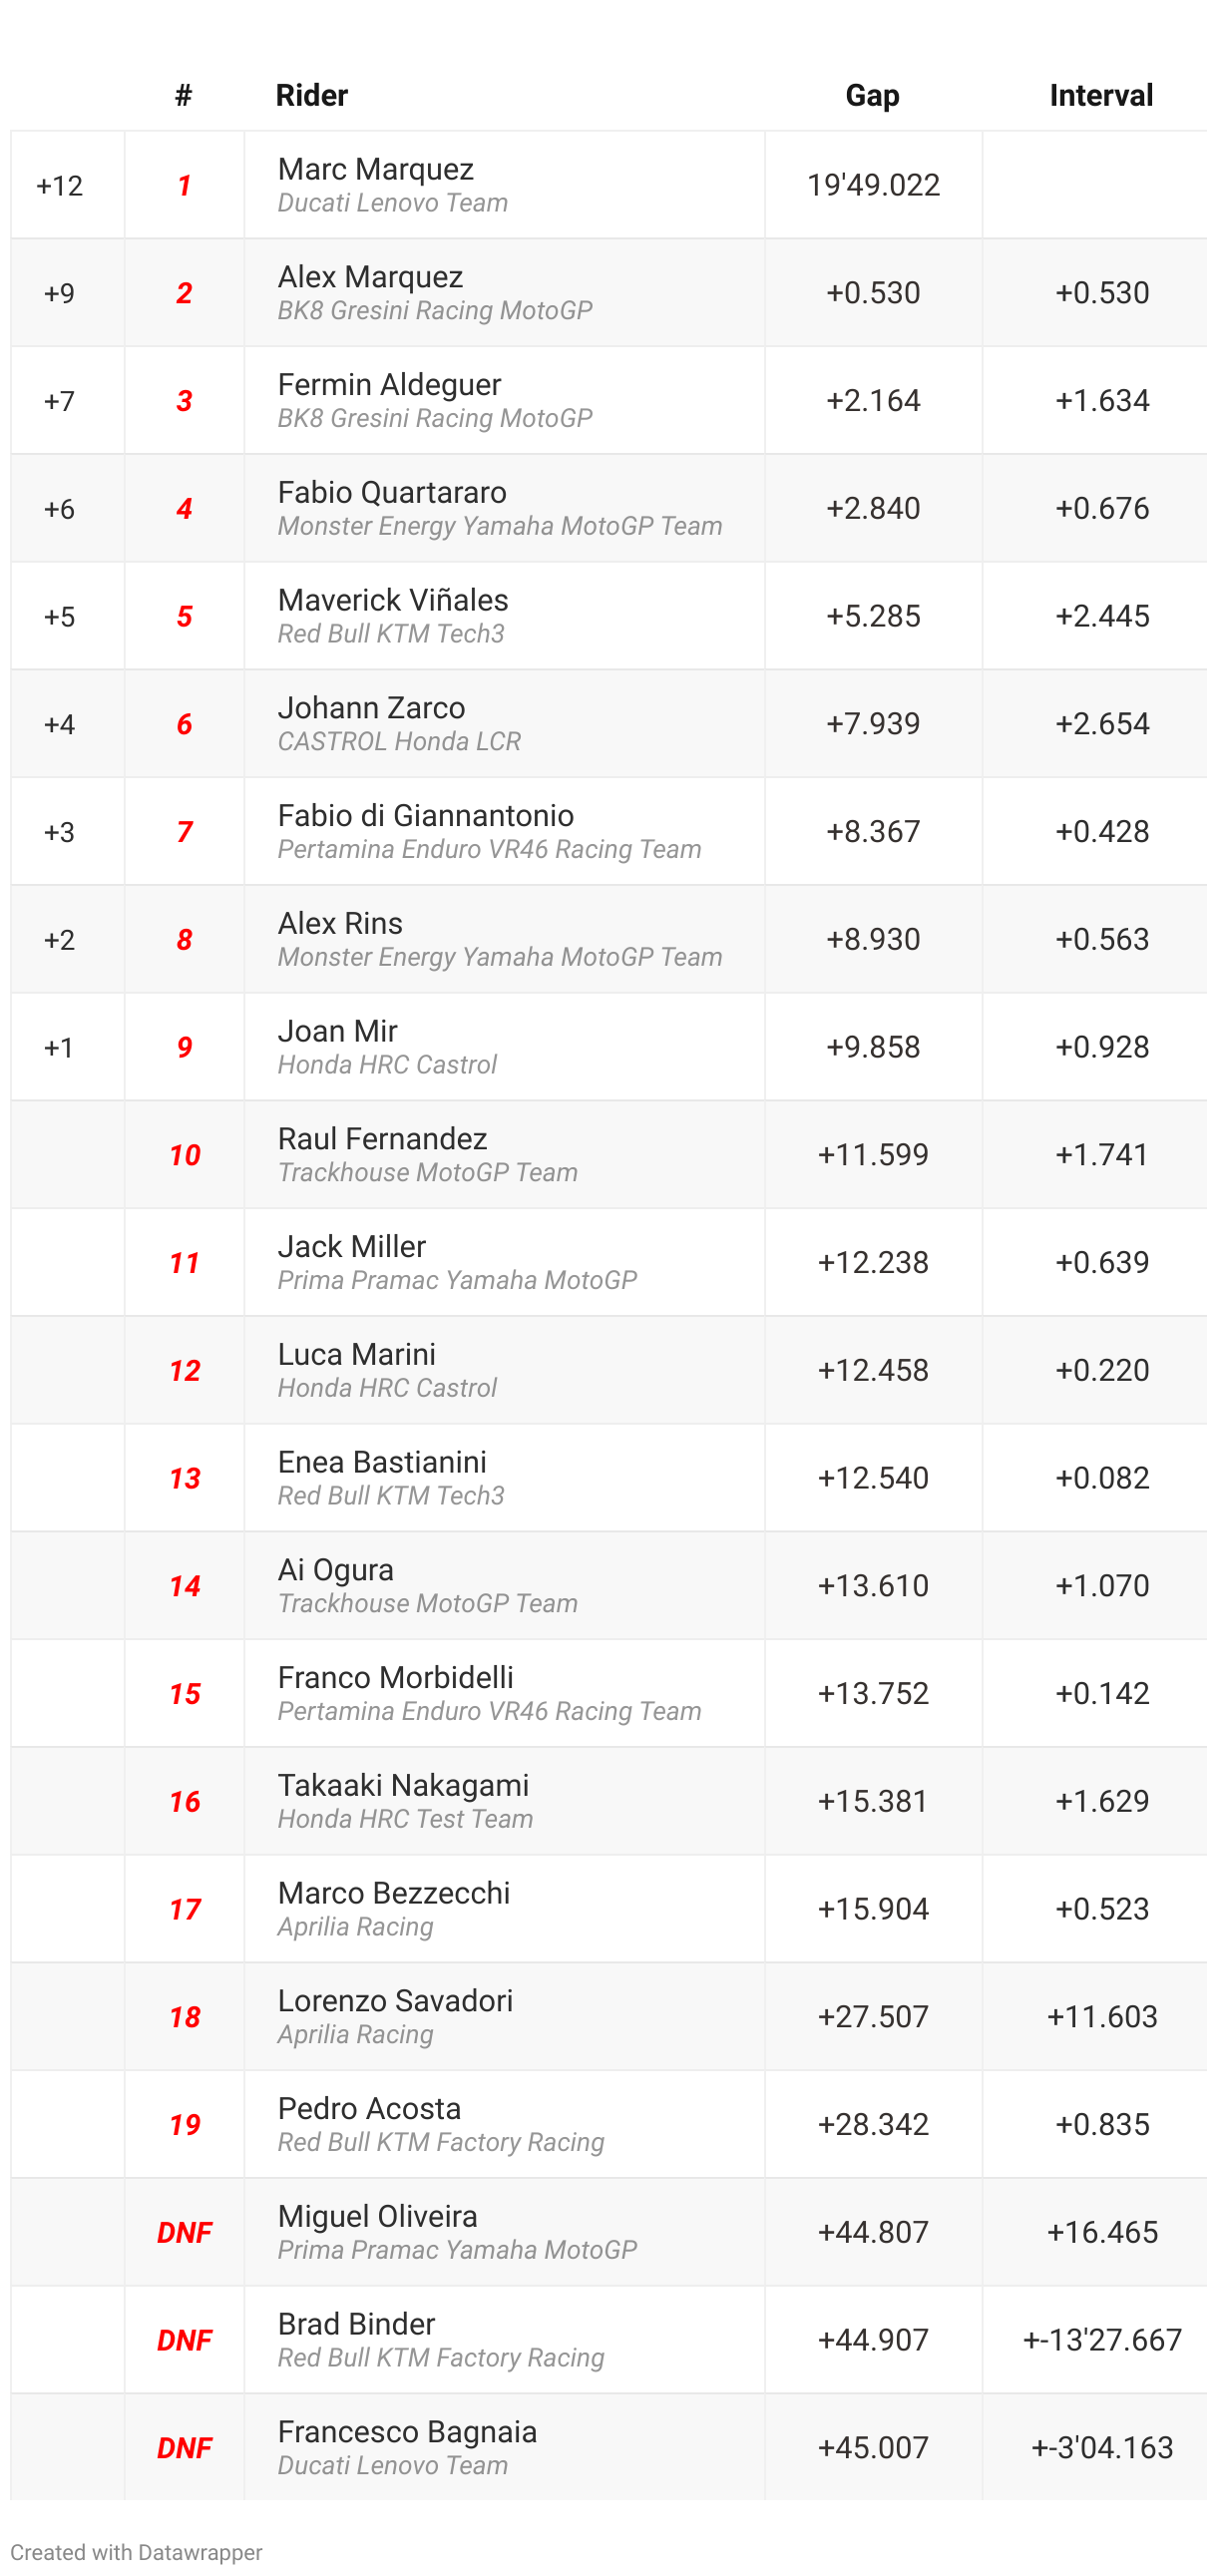Click Alex Marquez in second place

pyautogui.click(x=370, y=277)
